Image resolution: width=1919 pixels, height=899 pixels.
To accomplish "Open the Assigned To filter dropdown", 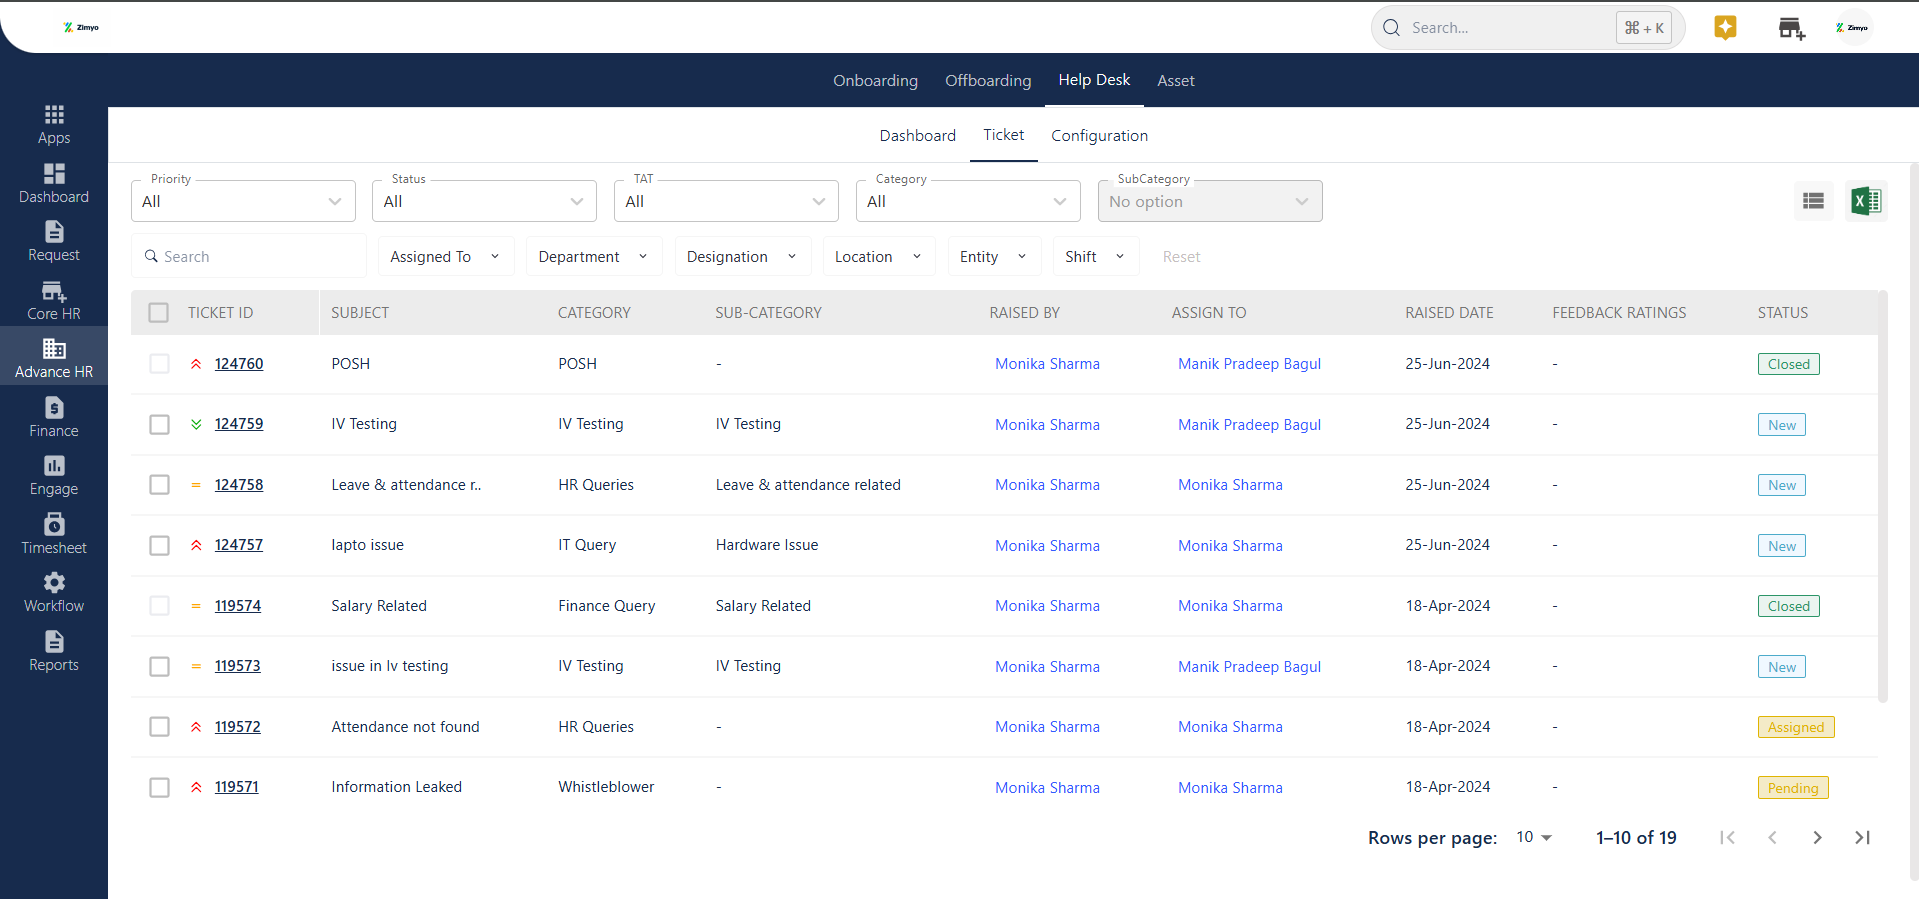I will pos(446,257).
